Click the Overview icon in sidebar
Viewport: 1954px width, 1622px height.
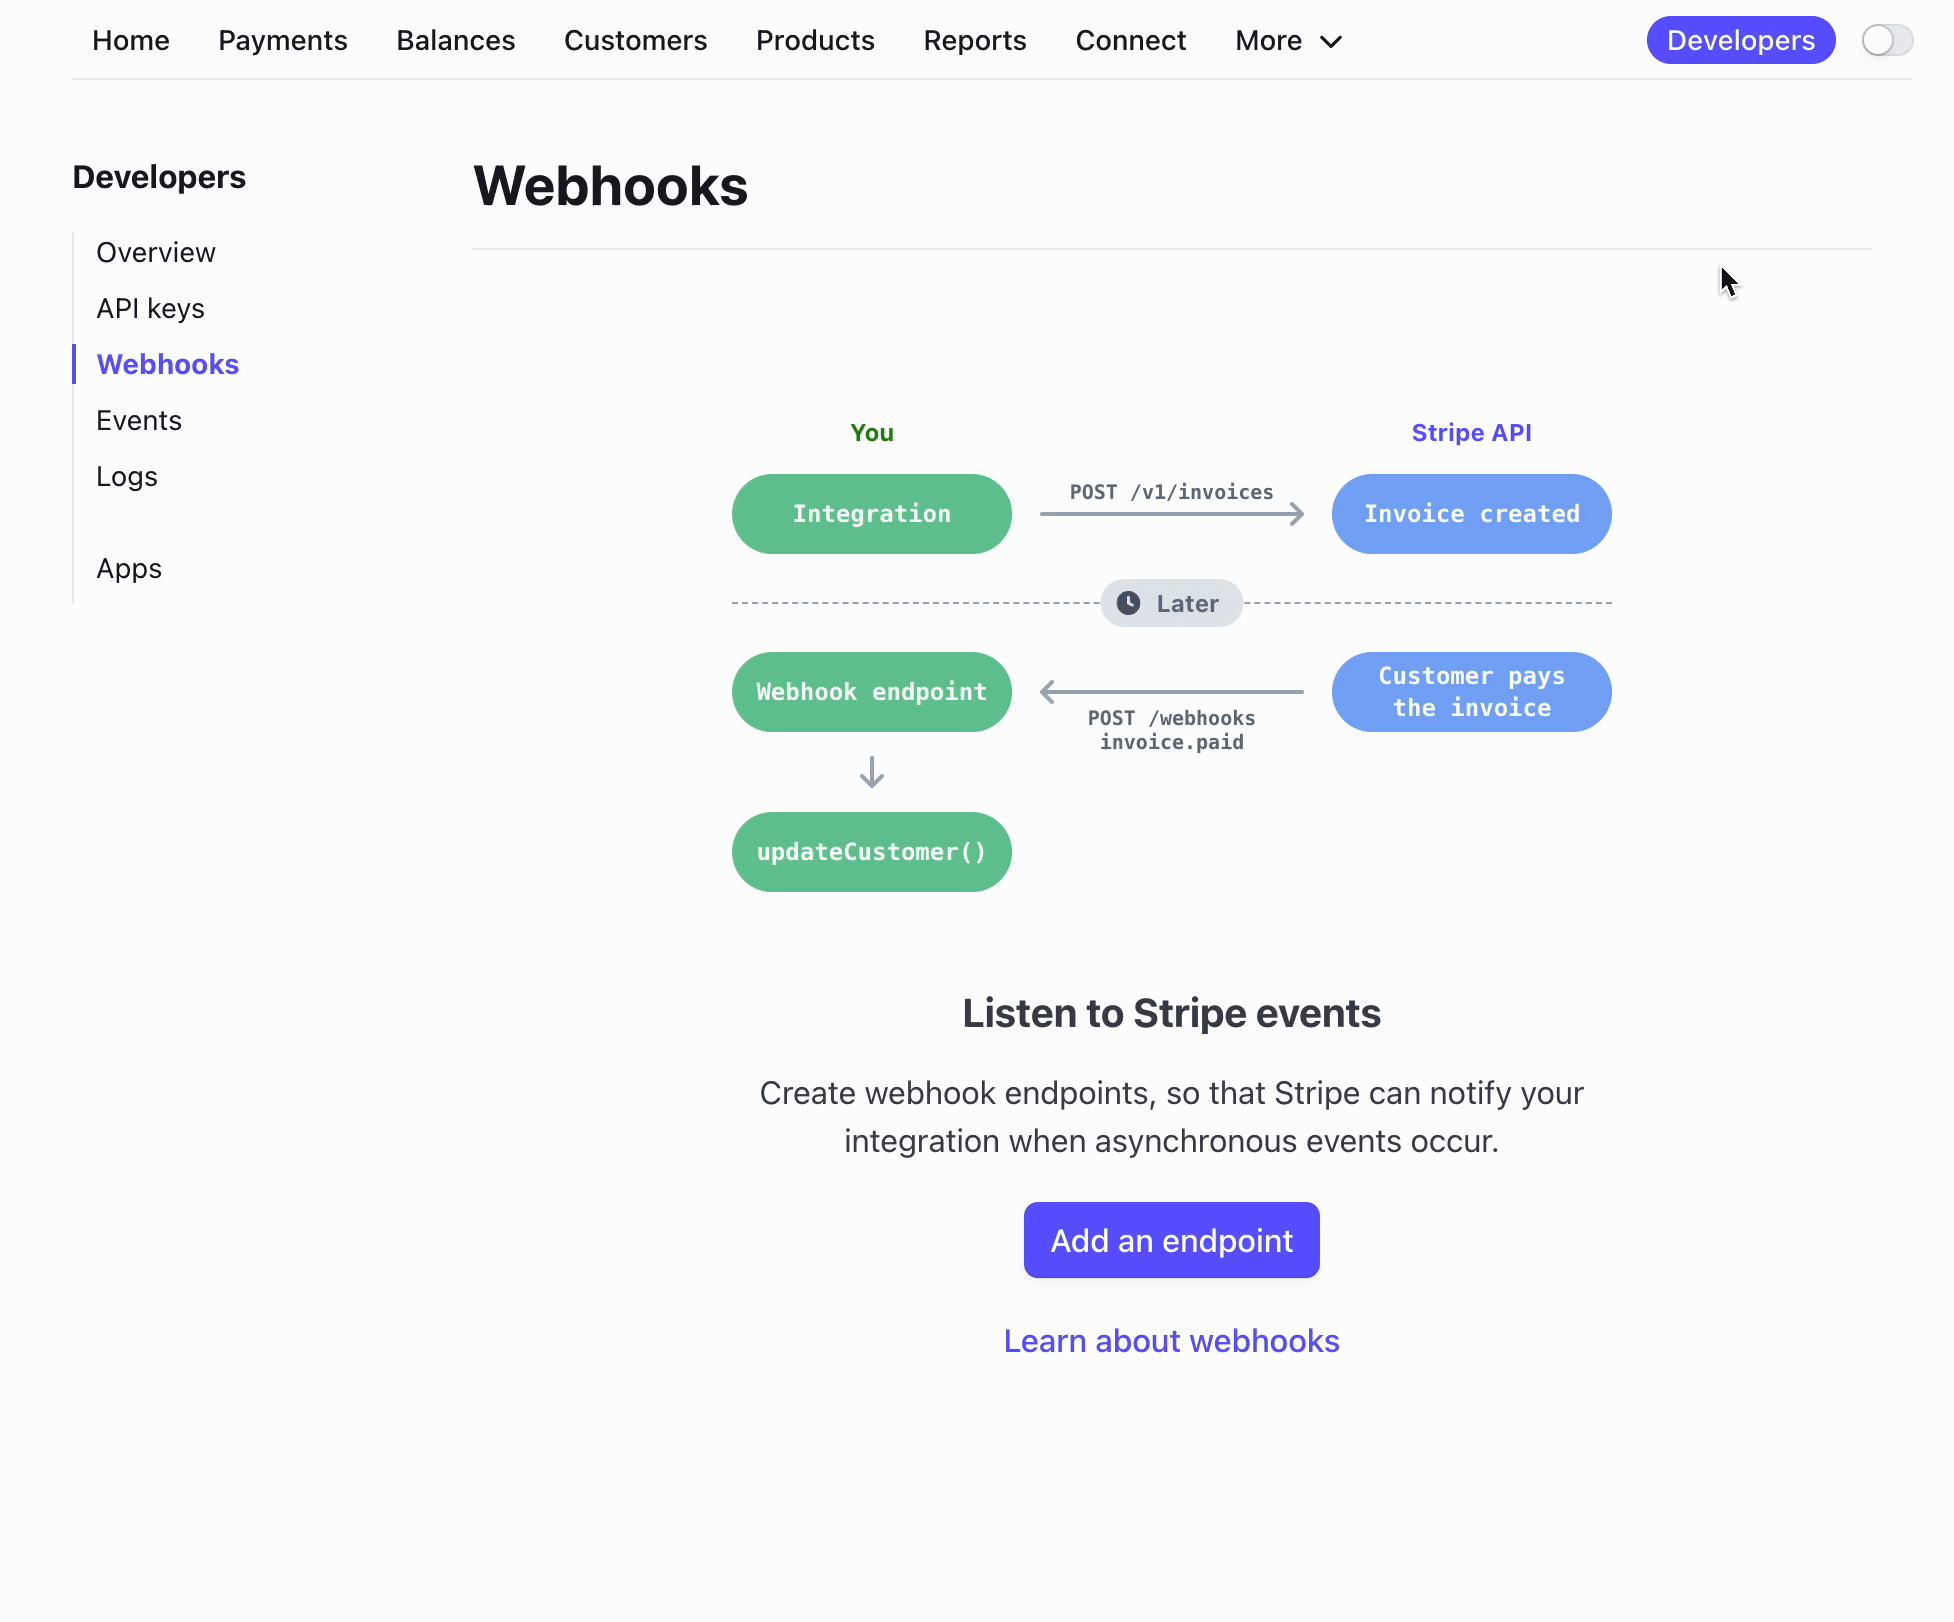156,252
